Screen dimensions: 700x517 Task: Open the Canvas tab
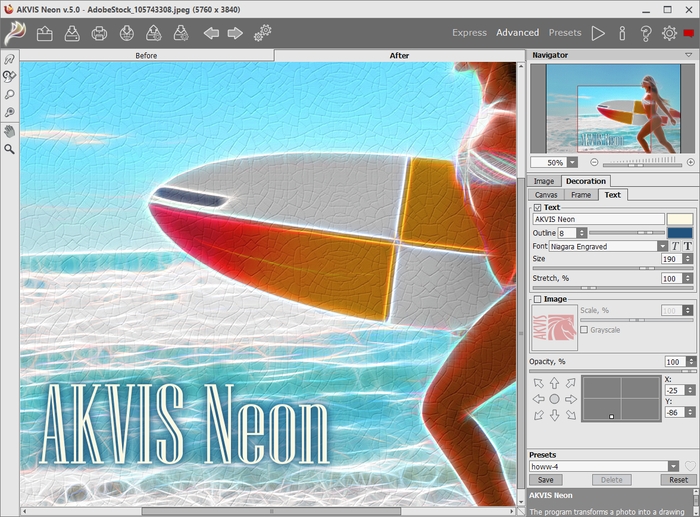coord(546,195)
